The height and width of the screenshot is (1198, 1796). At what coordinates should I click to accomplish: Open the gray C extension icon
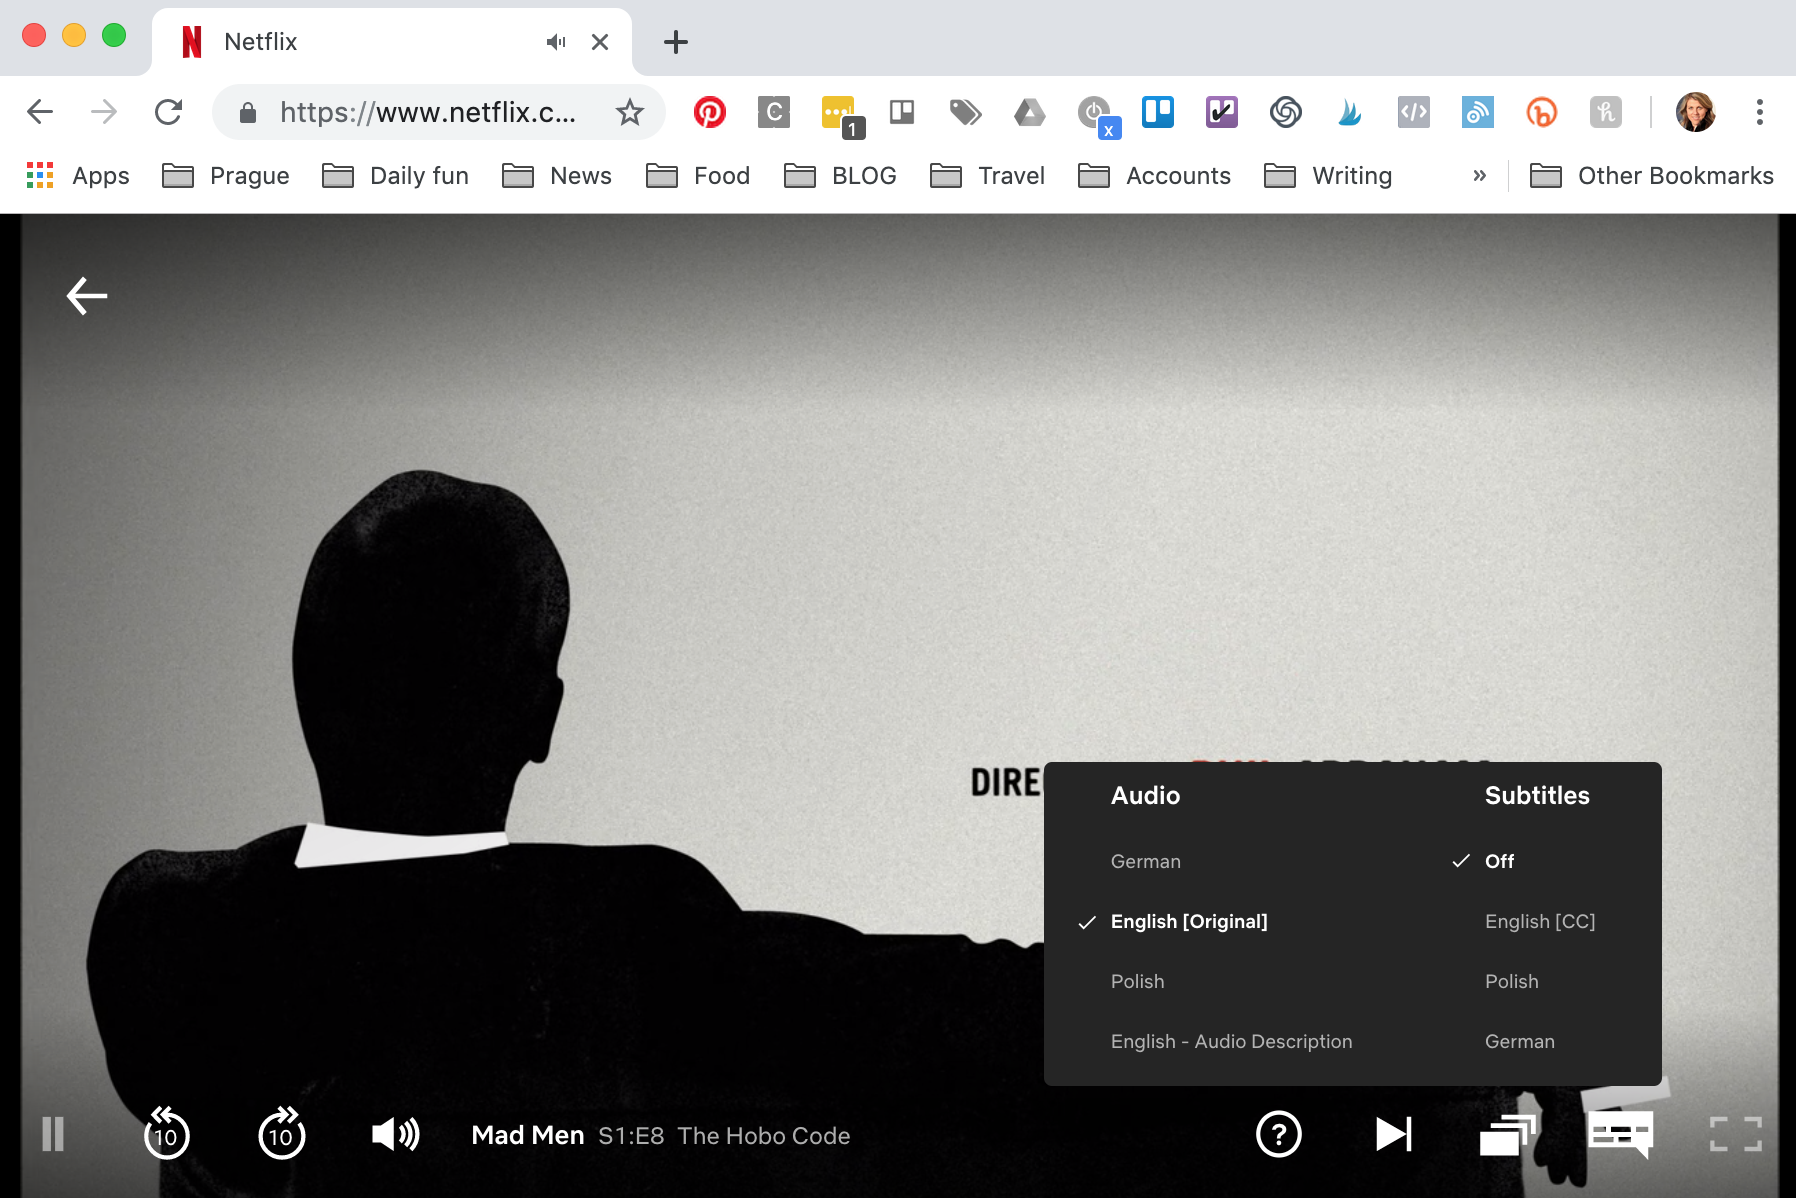(773, 112)
